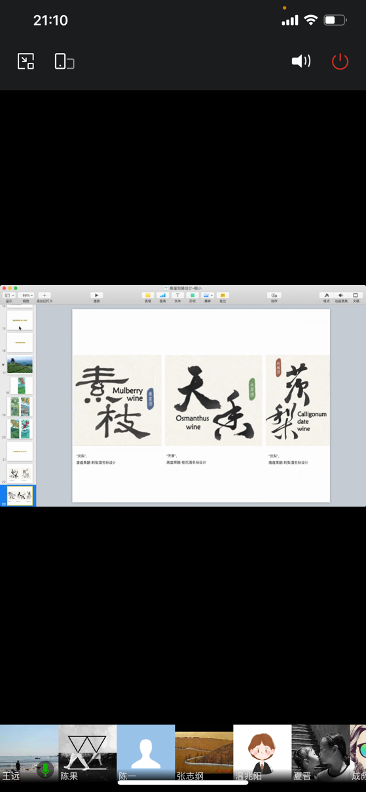Click the Keynote Text box icon

point(177,295)
